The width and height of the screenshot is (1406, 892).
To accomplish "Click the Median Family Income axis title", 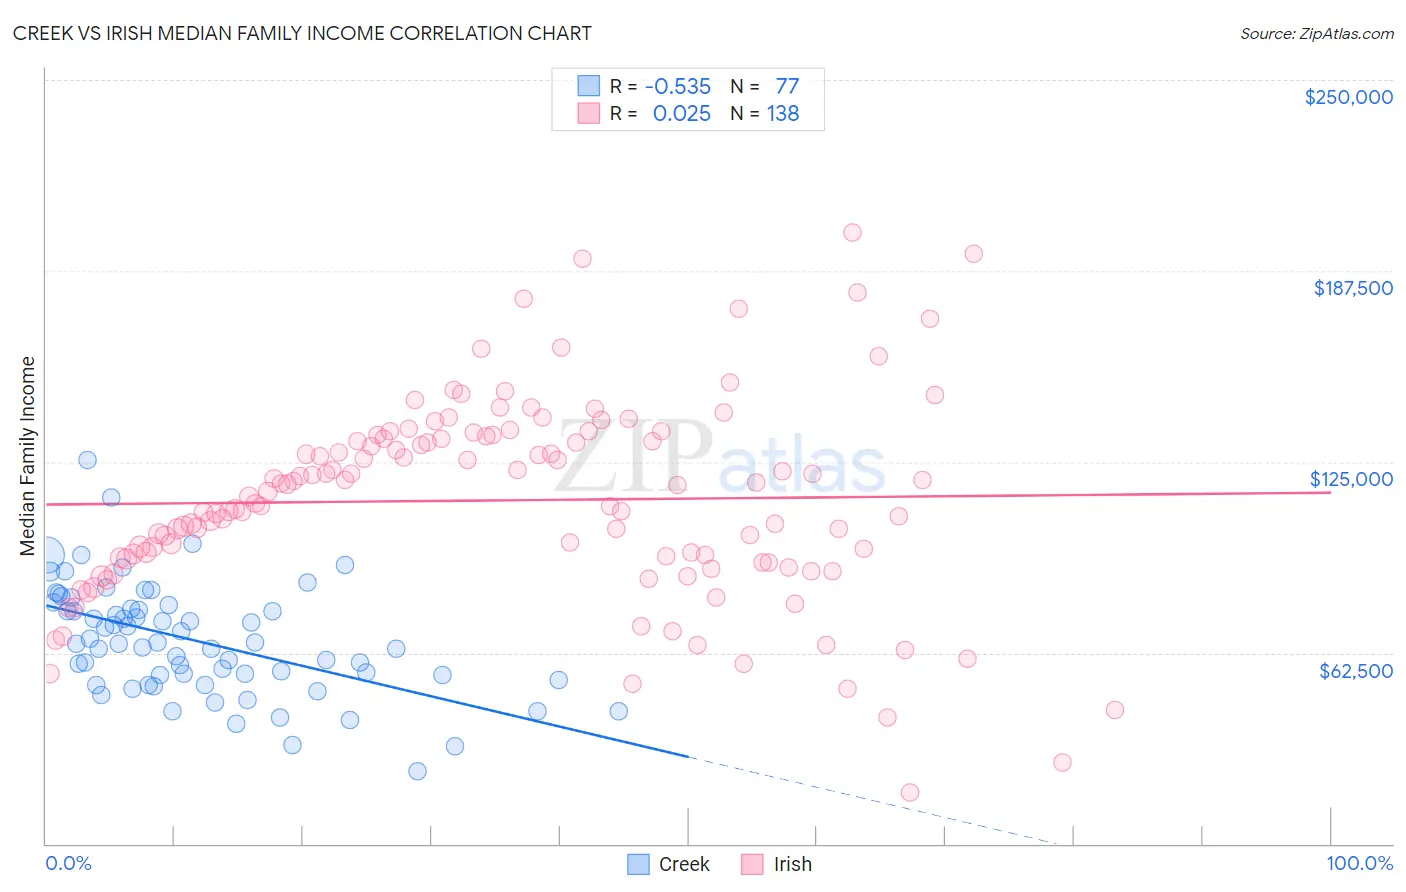I will pyautogui.click(x=27, y=456).
